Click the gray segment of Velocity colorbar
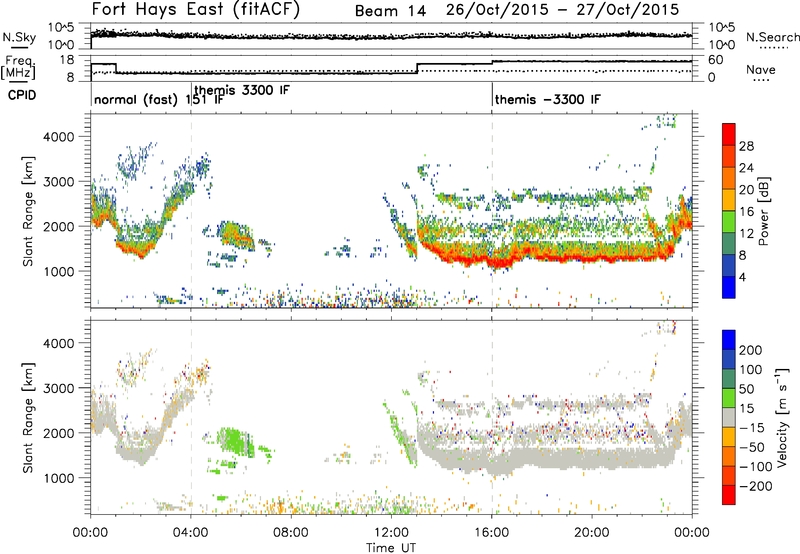This screenshot has width=800, height=554. click(x=729, y=417)
